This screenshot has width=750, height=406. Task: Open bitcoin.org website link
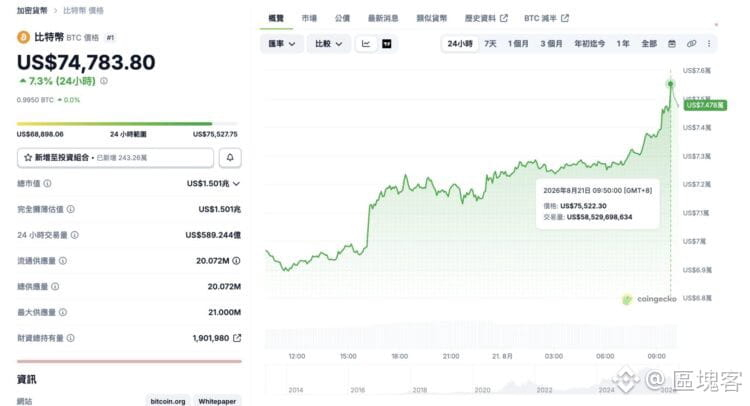[x=168, y=401]
